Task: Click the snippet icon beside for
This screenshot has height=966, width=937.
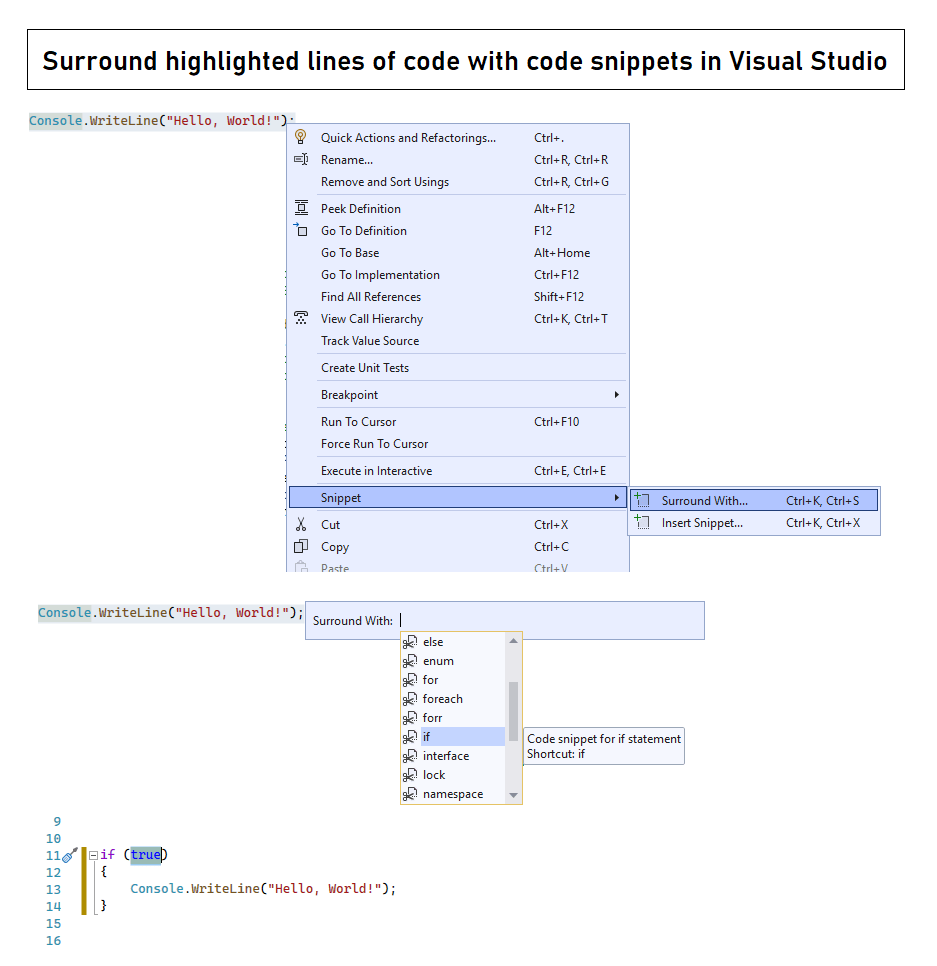Action: 410,680
